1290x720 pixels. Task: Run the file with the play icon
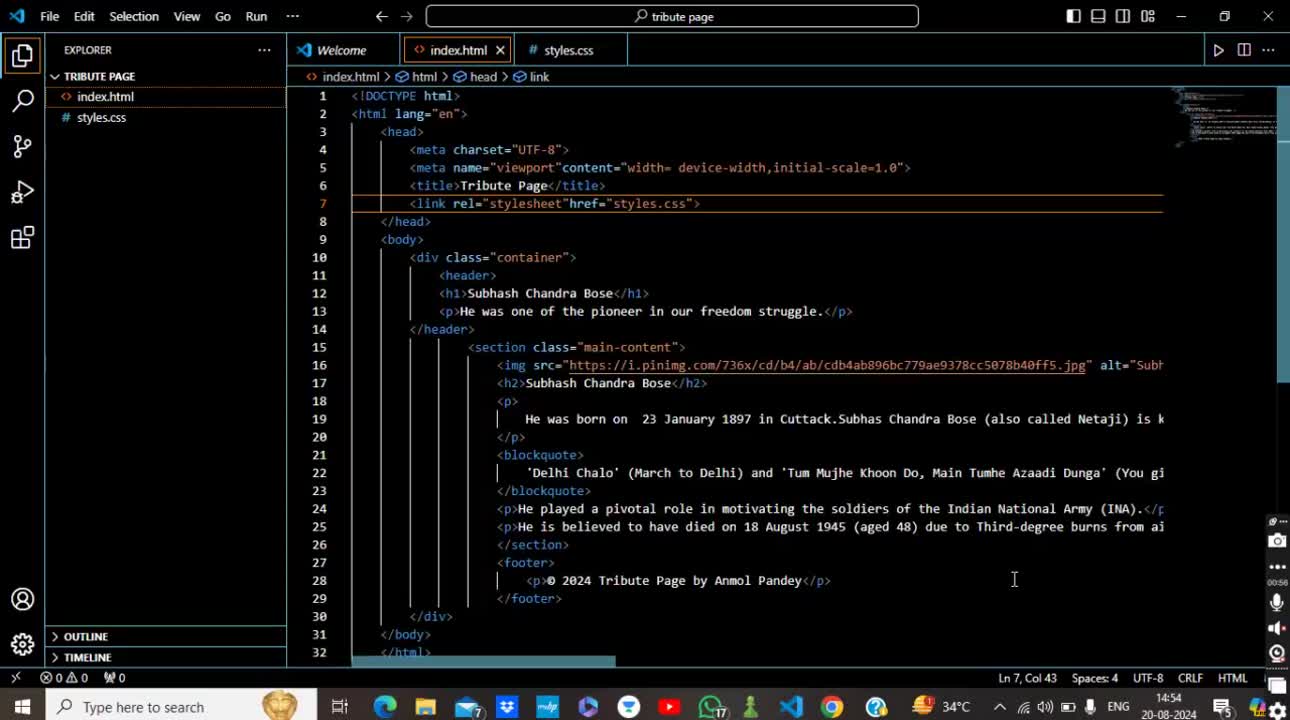coord(1218,50)
